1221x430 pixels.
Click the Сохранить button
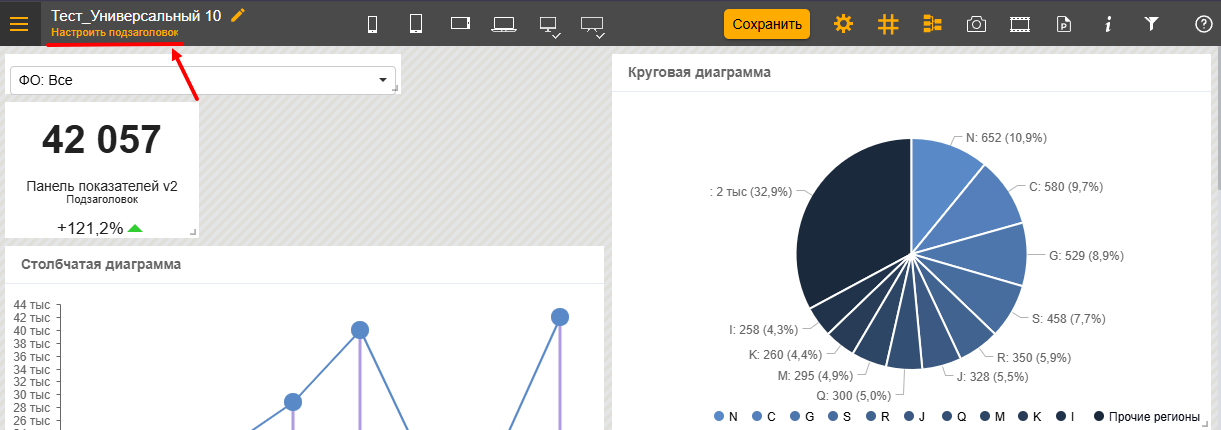point(766,24)
